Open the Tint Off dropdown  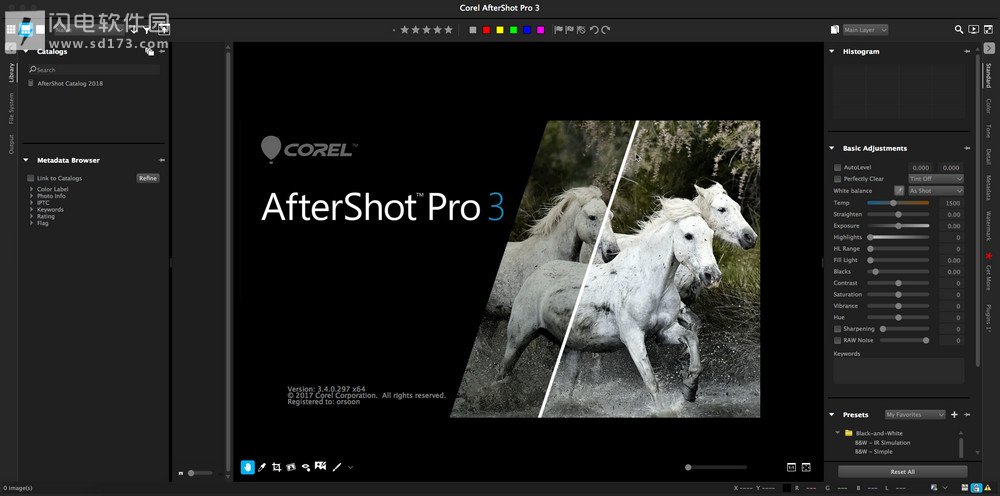[936, 179]
